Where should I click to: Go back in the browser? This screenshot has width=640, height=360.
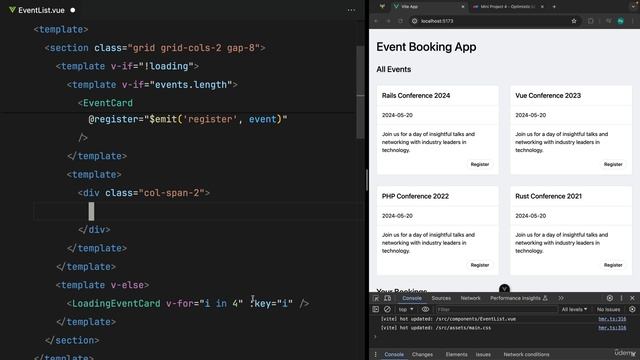click(x=376, y=21)
